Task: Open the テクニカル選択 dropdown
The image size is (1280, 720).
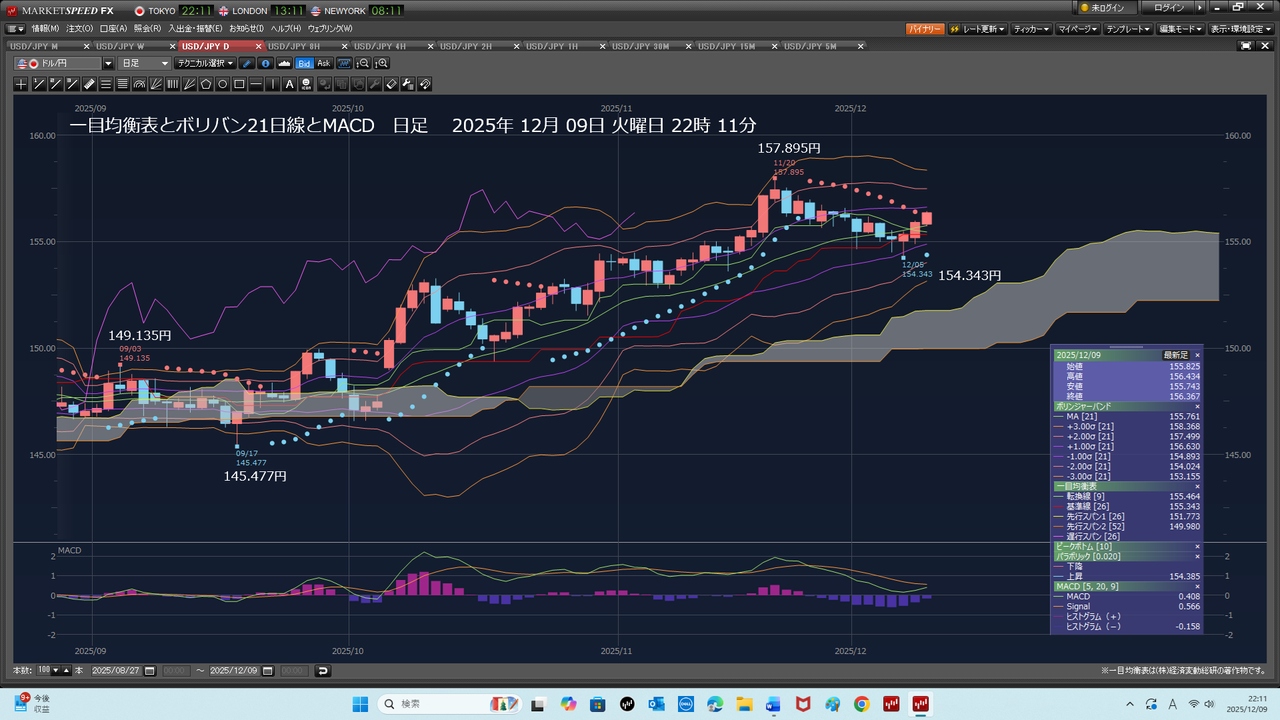Action: (x=206, y=63)
